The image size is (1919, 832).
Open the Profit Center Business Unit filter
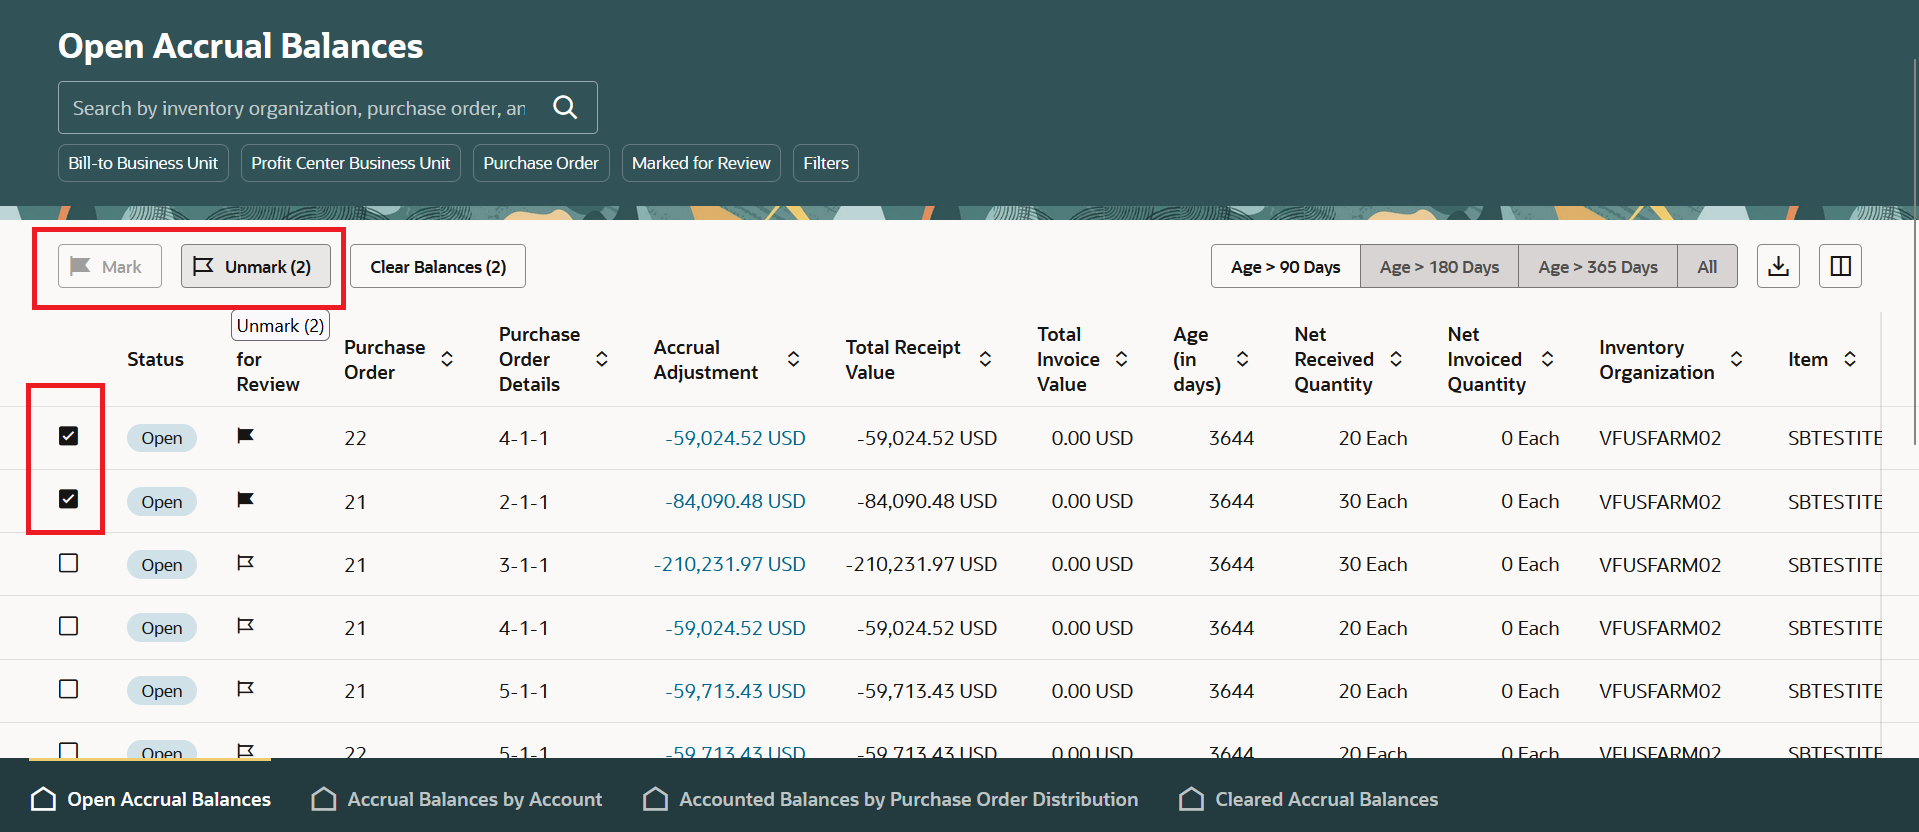click(x=351, y=163)
